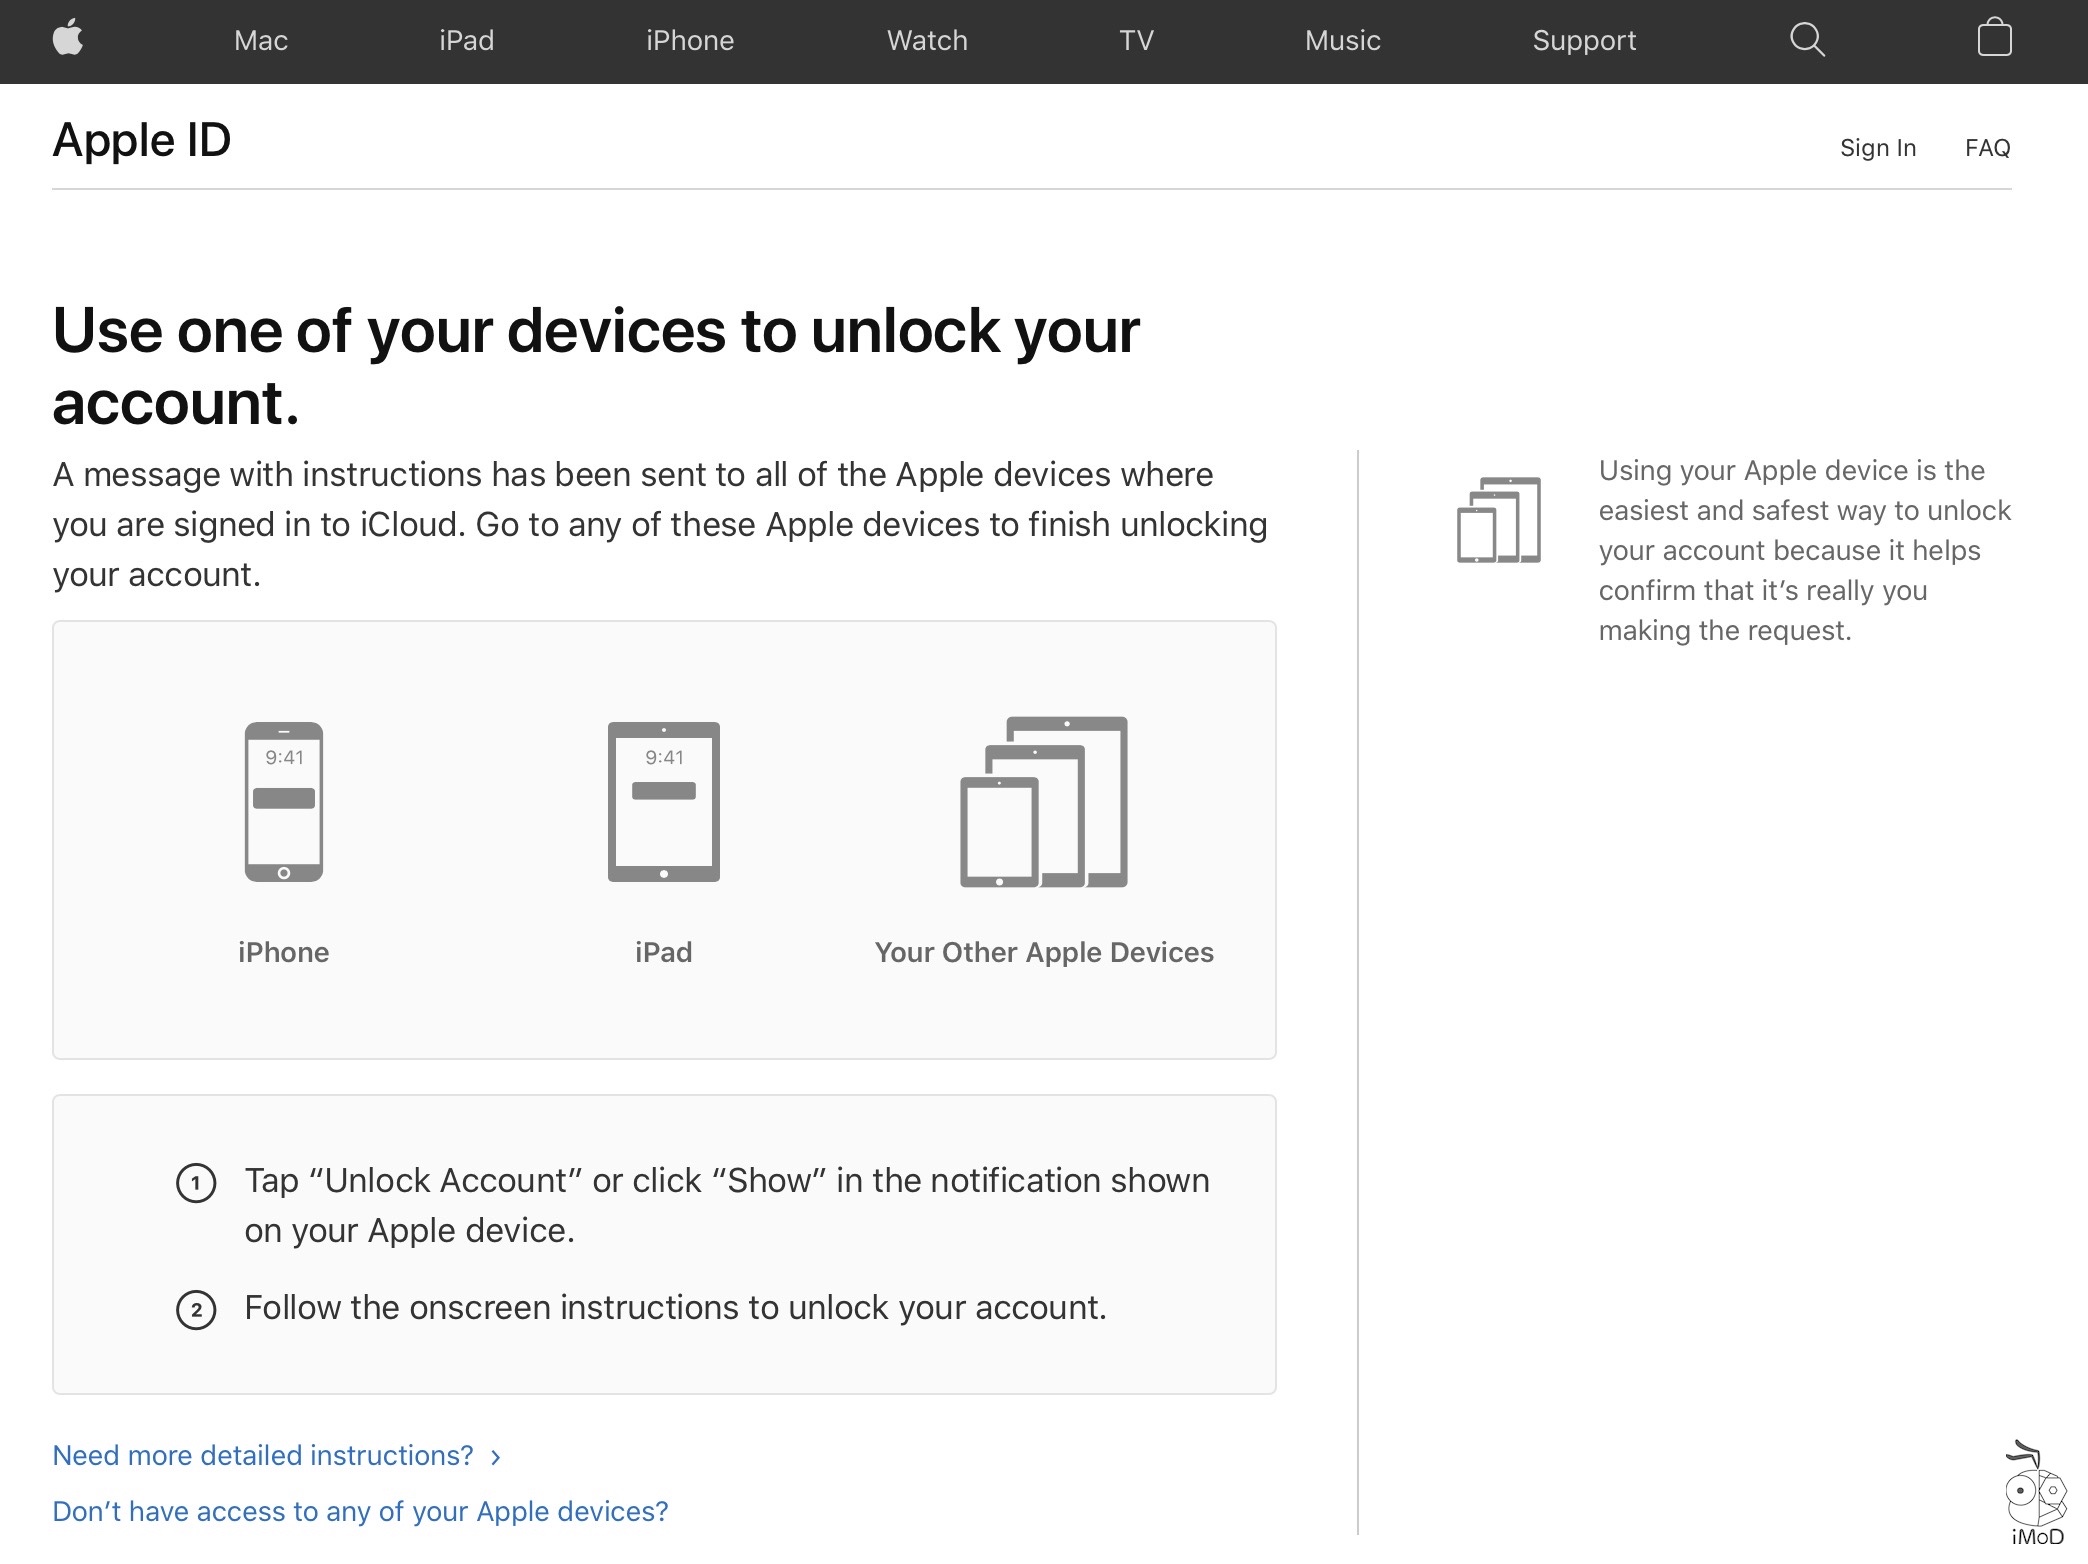Go to Music in navigation
This screenshot has height=1564, width=2088.
(1342, 41)
